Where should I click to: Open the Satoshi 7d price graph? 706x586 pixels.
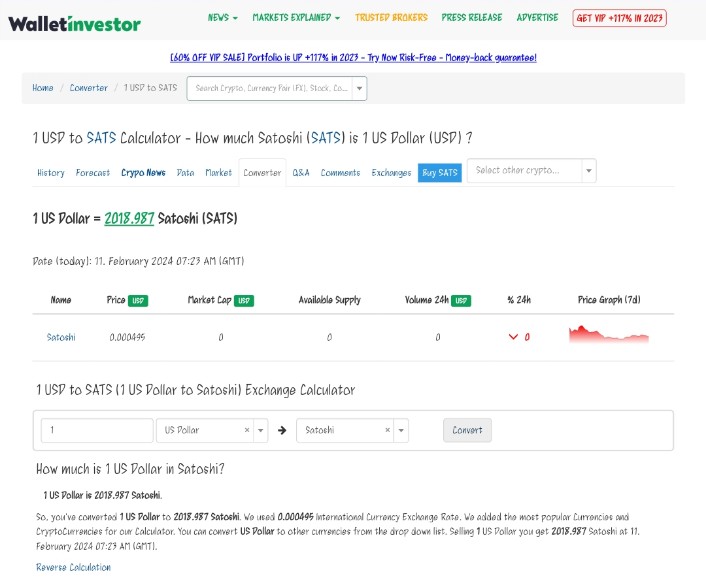pyautogui.click(x=608, y=336)
